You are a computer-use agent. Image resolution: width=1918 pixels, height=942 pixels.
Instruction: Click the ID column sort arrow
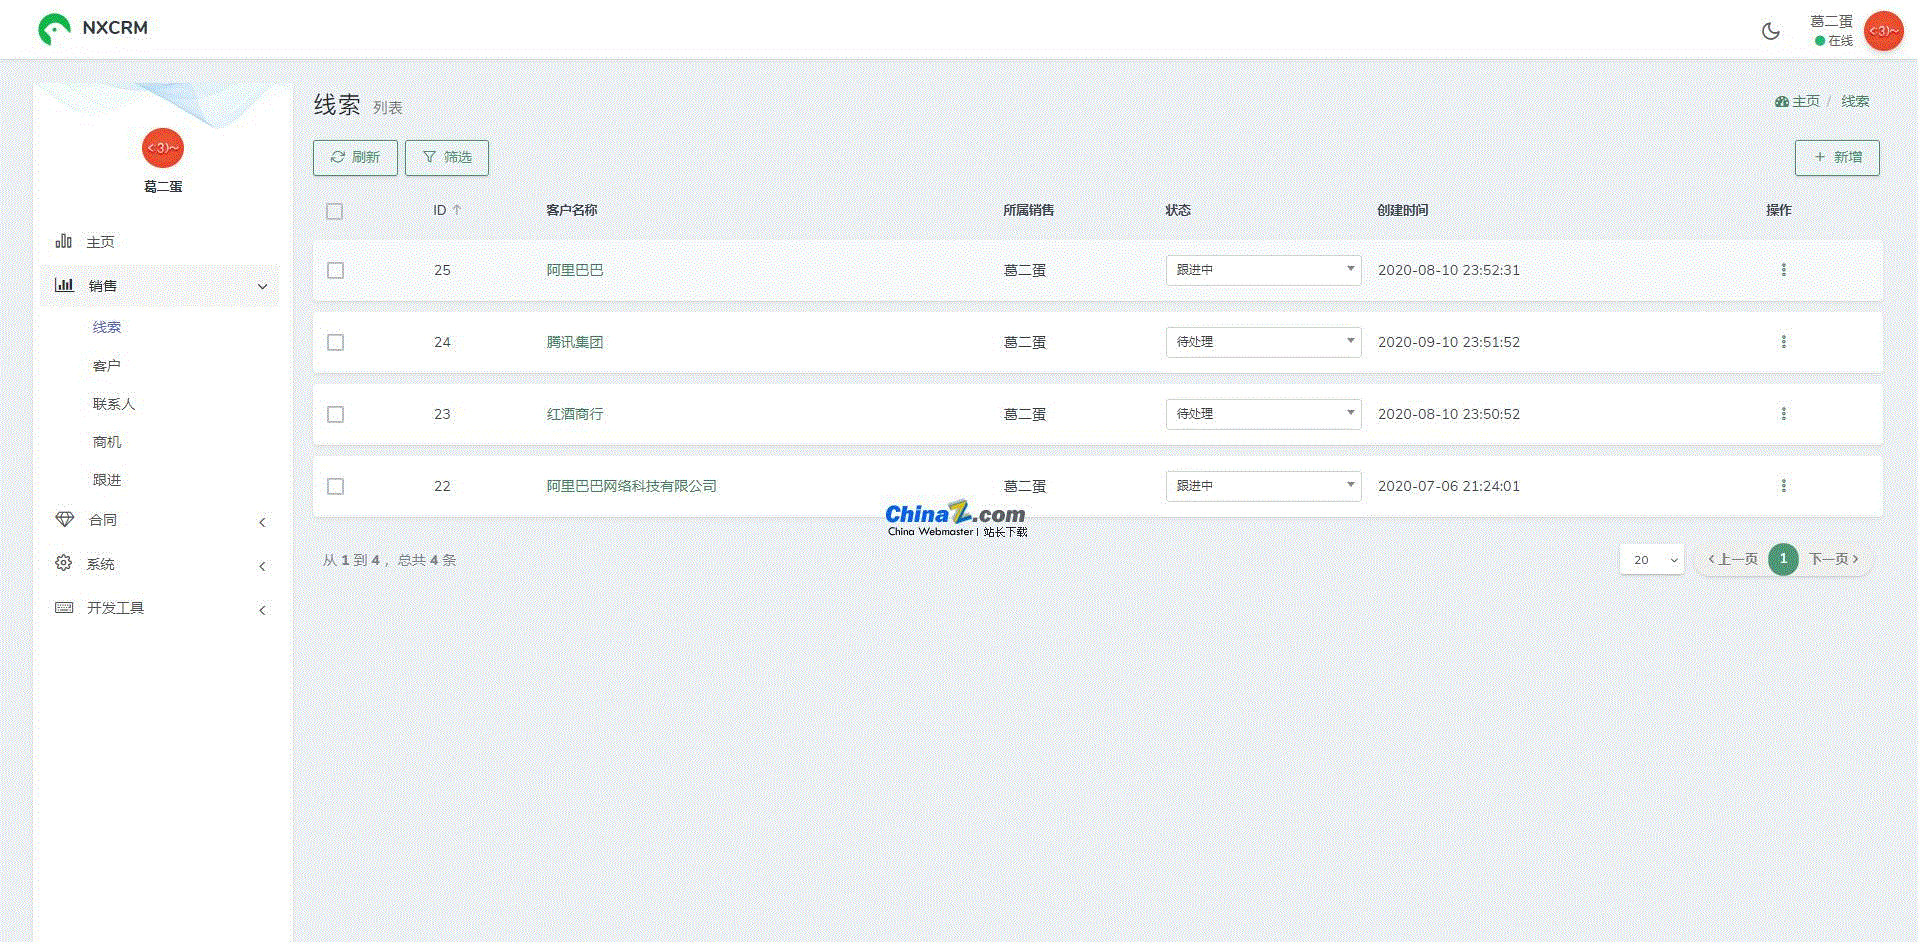tap(457, 210)
